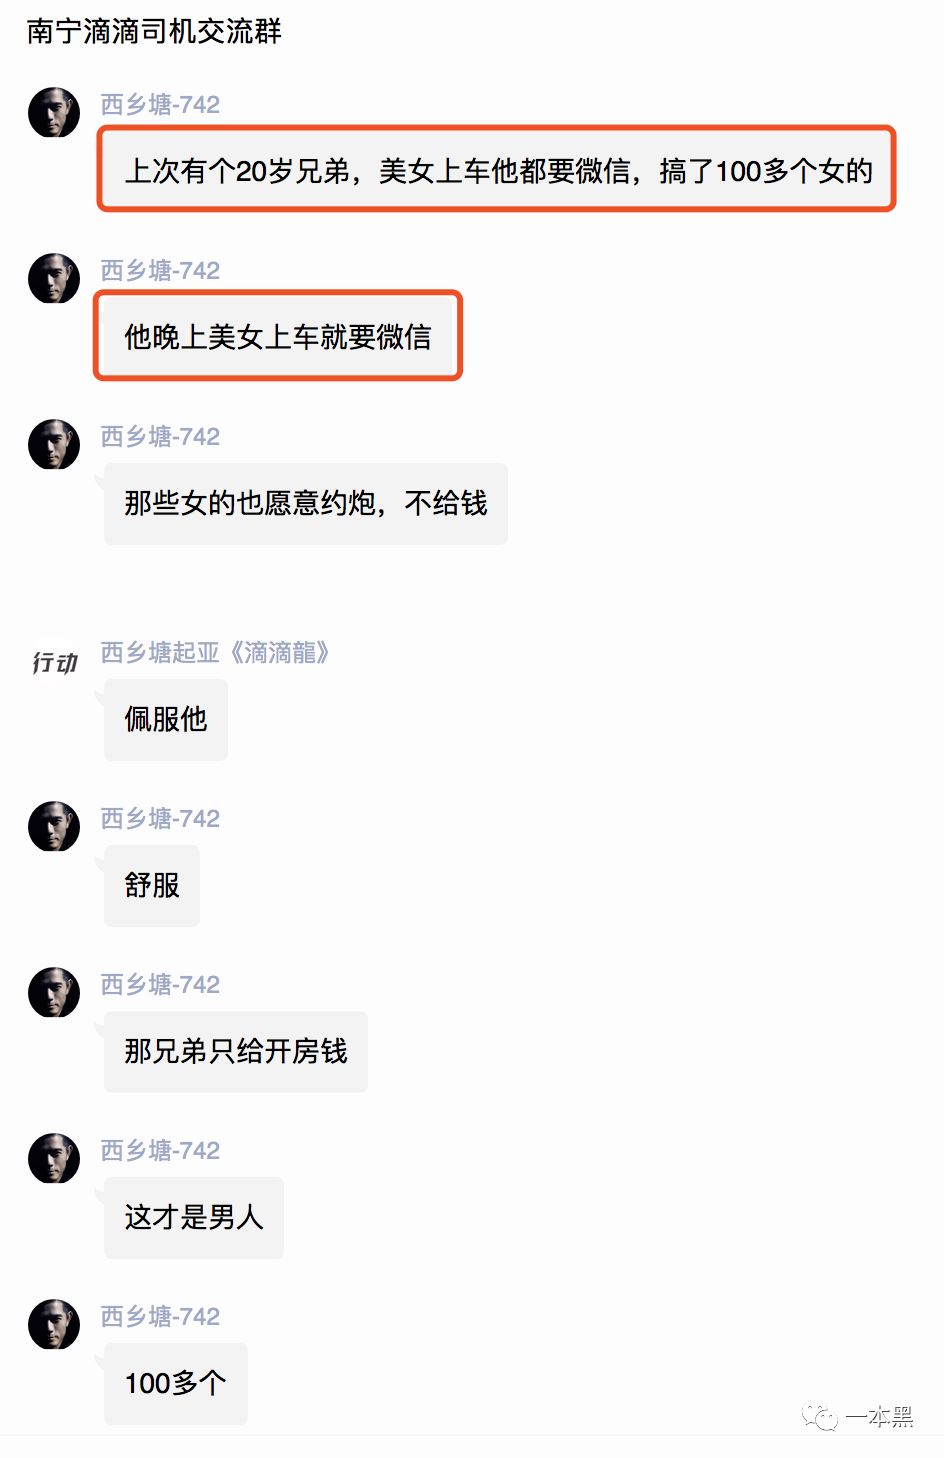Open the 南宁滴滴司机交流群 group title
Screen dimensions: 944x1458
154,31
